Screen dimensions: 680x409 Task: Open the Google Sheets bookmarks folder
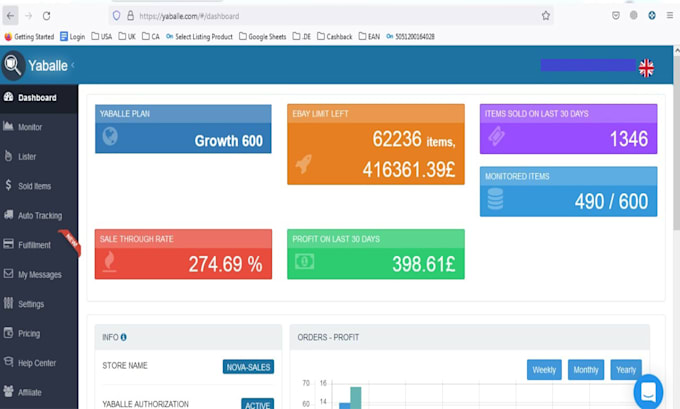(x=263, y=37)
